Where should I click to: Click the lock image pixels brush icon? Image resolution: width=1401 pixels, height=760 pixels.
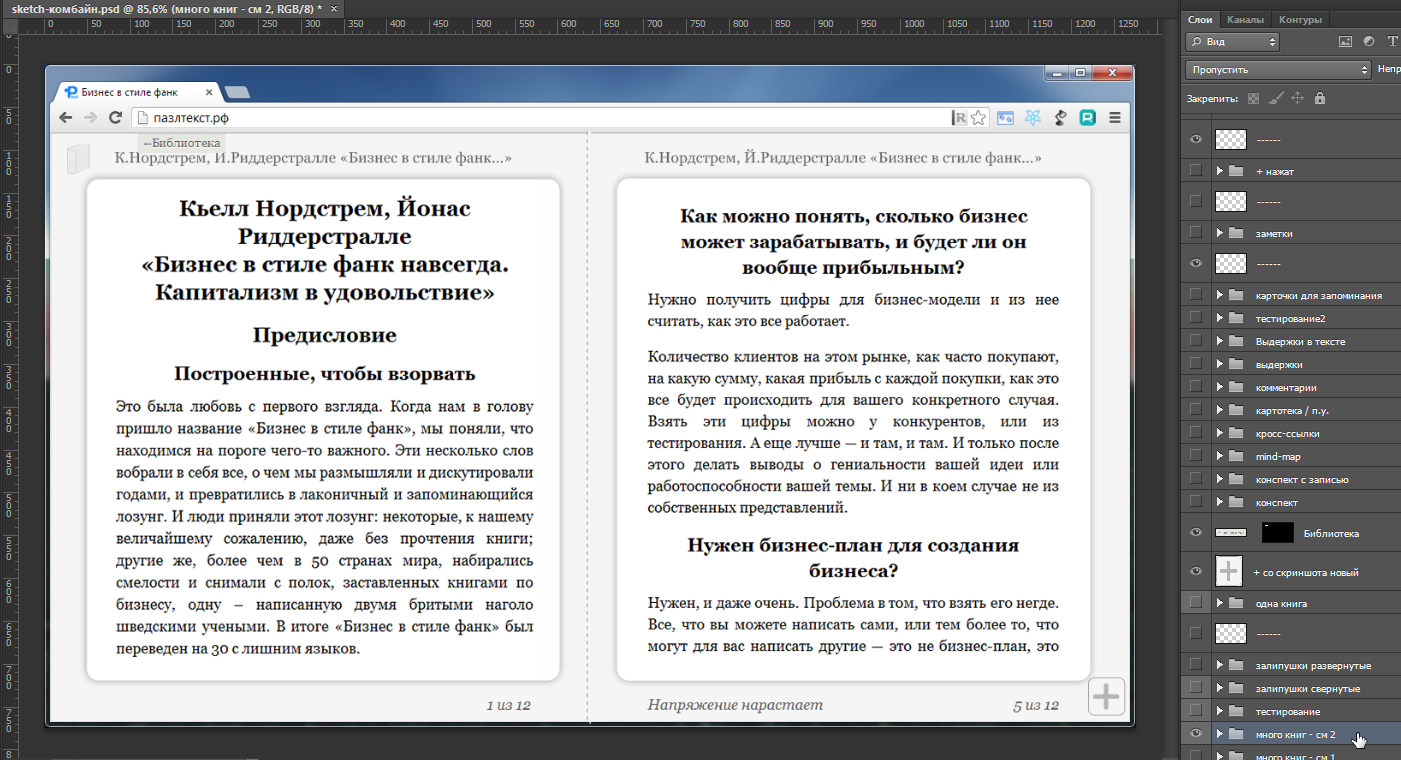coord(1275,98)
